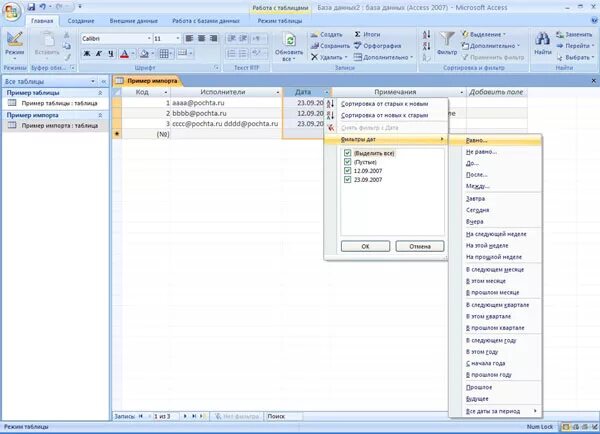Open Access help question icon
Image resolution: width=600 pixels, height=434 pixels.
(x=595, y=21)
